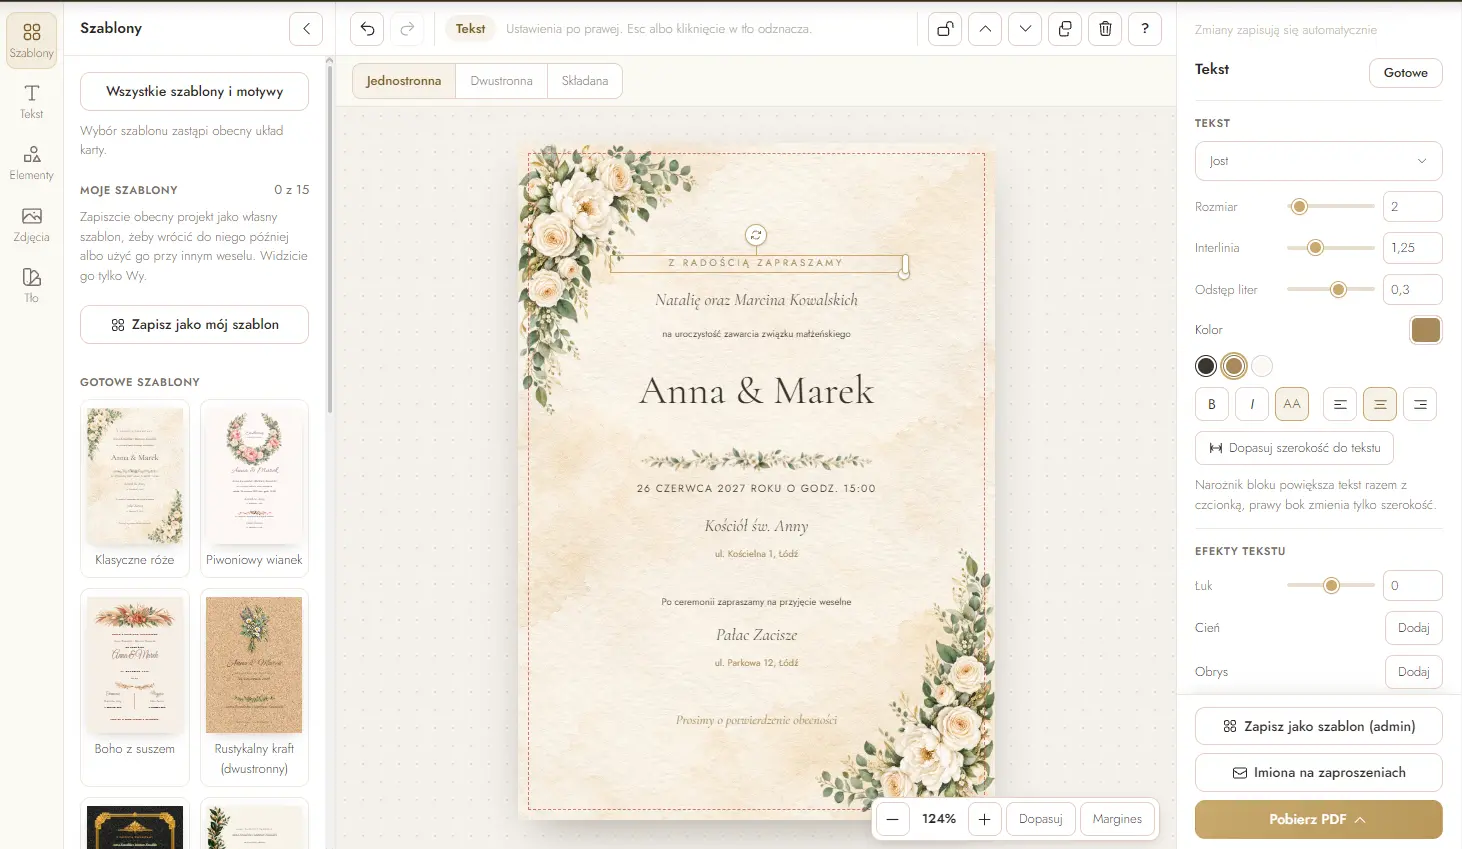This screenshot has height=849, width=1462.
Task: Click the Gotowe button
Action: tap(1405, 72)
